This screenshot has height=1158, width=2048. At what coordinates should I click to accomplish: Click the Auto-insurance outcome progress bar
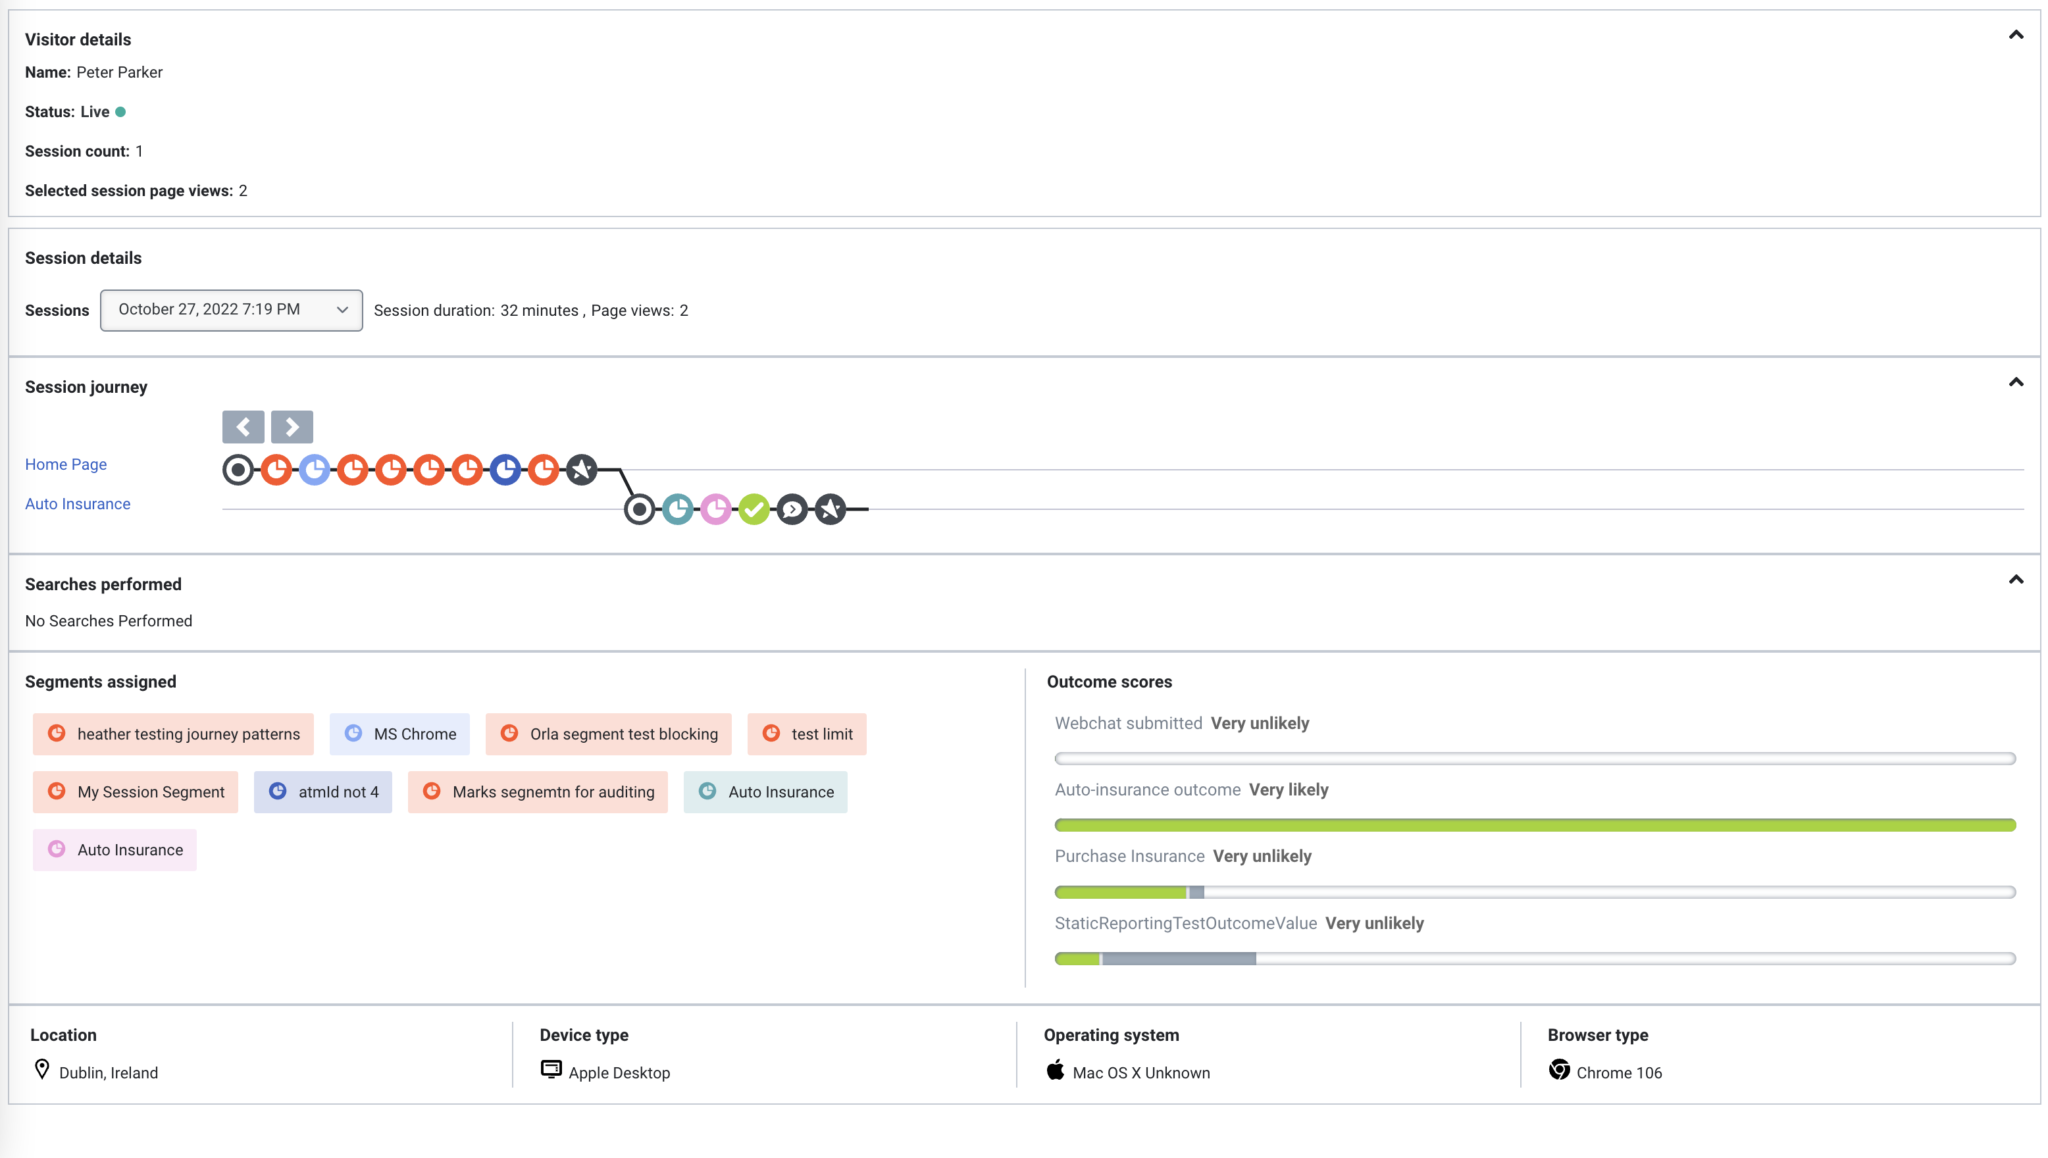(x=1534, y=824)
